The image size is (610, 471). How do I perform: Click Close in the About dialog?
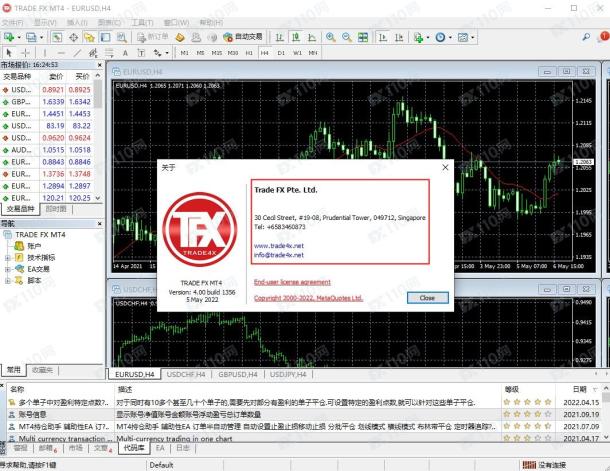point(428,298)
